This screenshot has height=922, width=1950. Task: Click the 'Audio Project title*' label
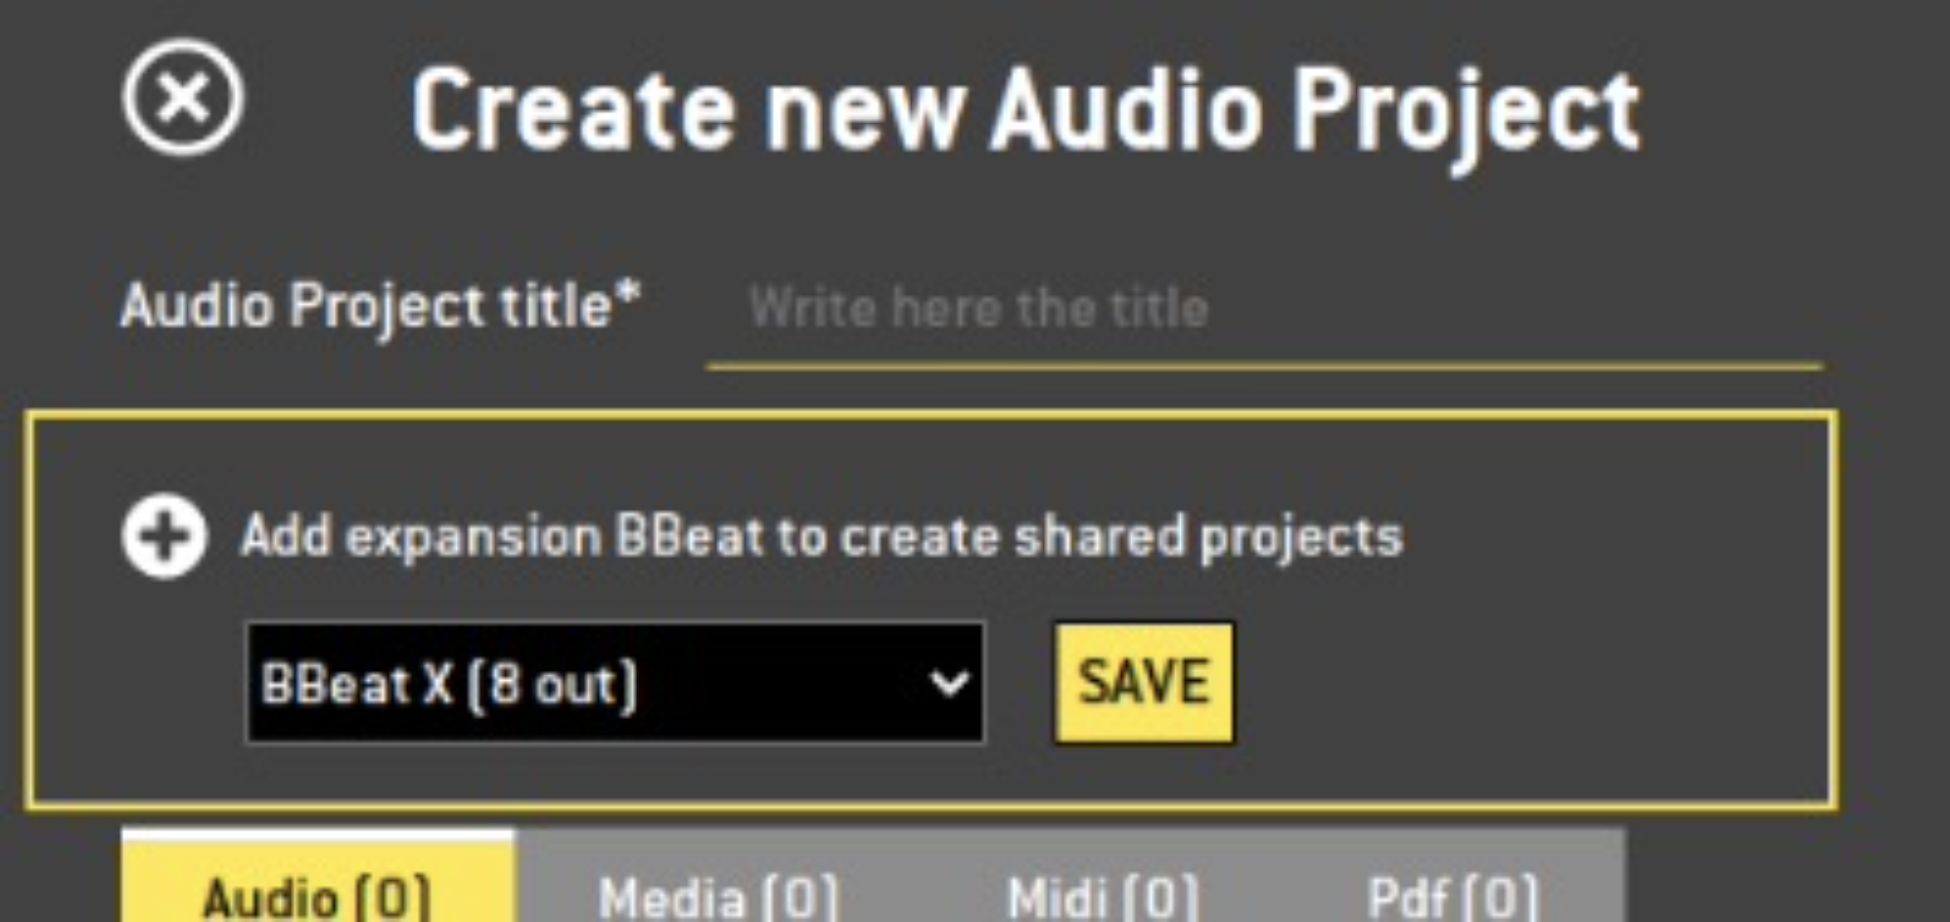click(x=380, y=305)
